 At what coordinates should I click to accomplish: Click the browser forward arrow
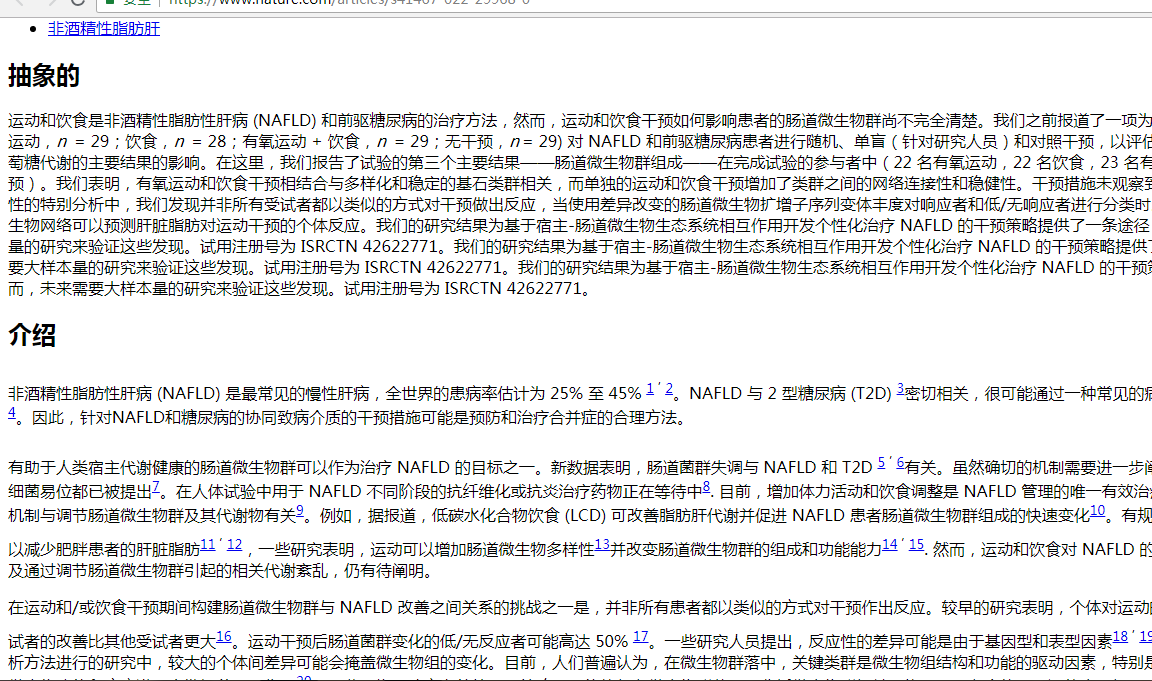(49, 4)
